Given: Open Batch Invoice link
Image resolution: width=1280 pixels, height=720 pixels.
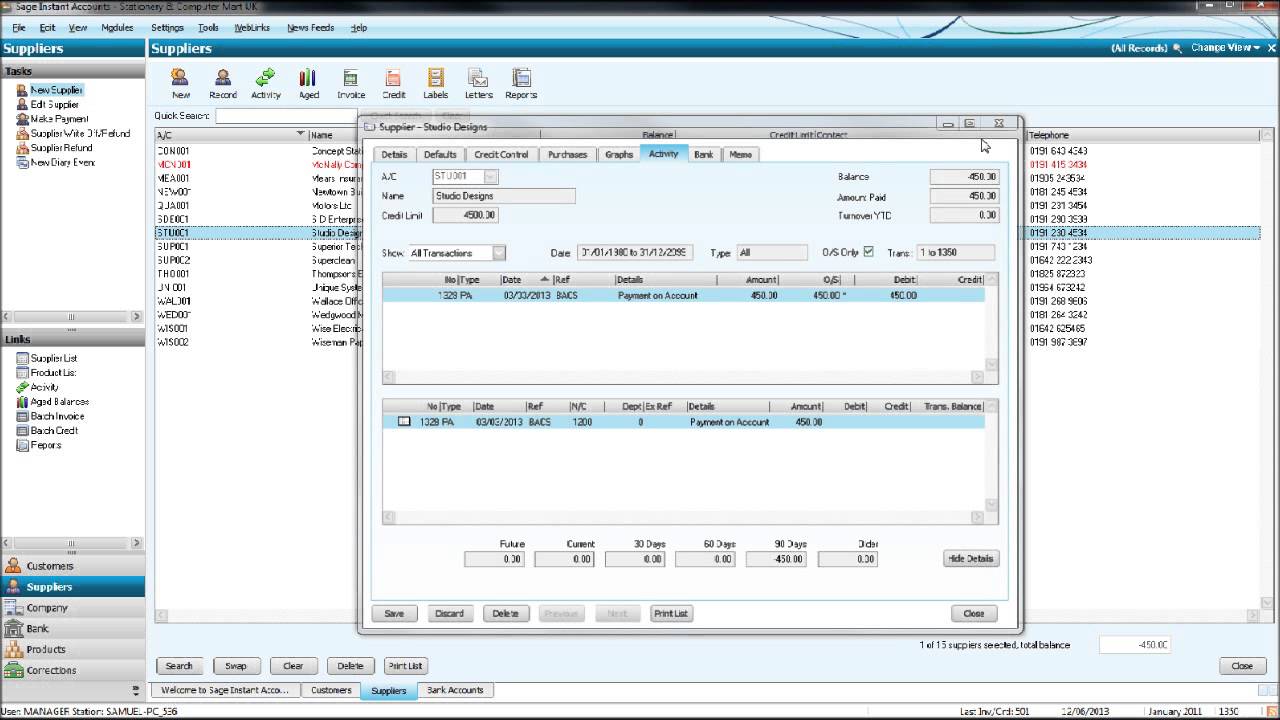Looking at the screenshot, I should (x=57, y=416).
